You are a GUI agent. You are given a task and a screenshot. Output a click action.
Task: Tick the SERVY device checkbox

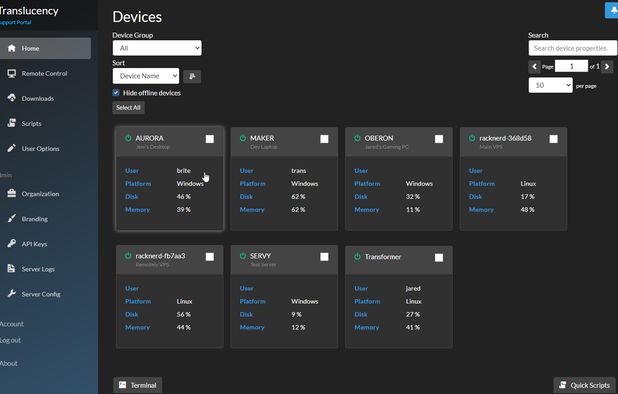coord(324,257)
